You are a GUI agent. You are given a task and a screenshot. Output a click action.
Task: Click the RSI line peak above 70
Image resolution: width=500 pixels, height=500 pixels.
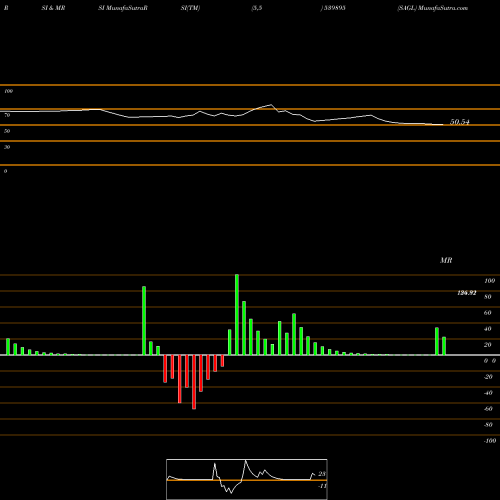point(271,105)
